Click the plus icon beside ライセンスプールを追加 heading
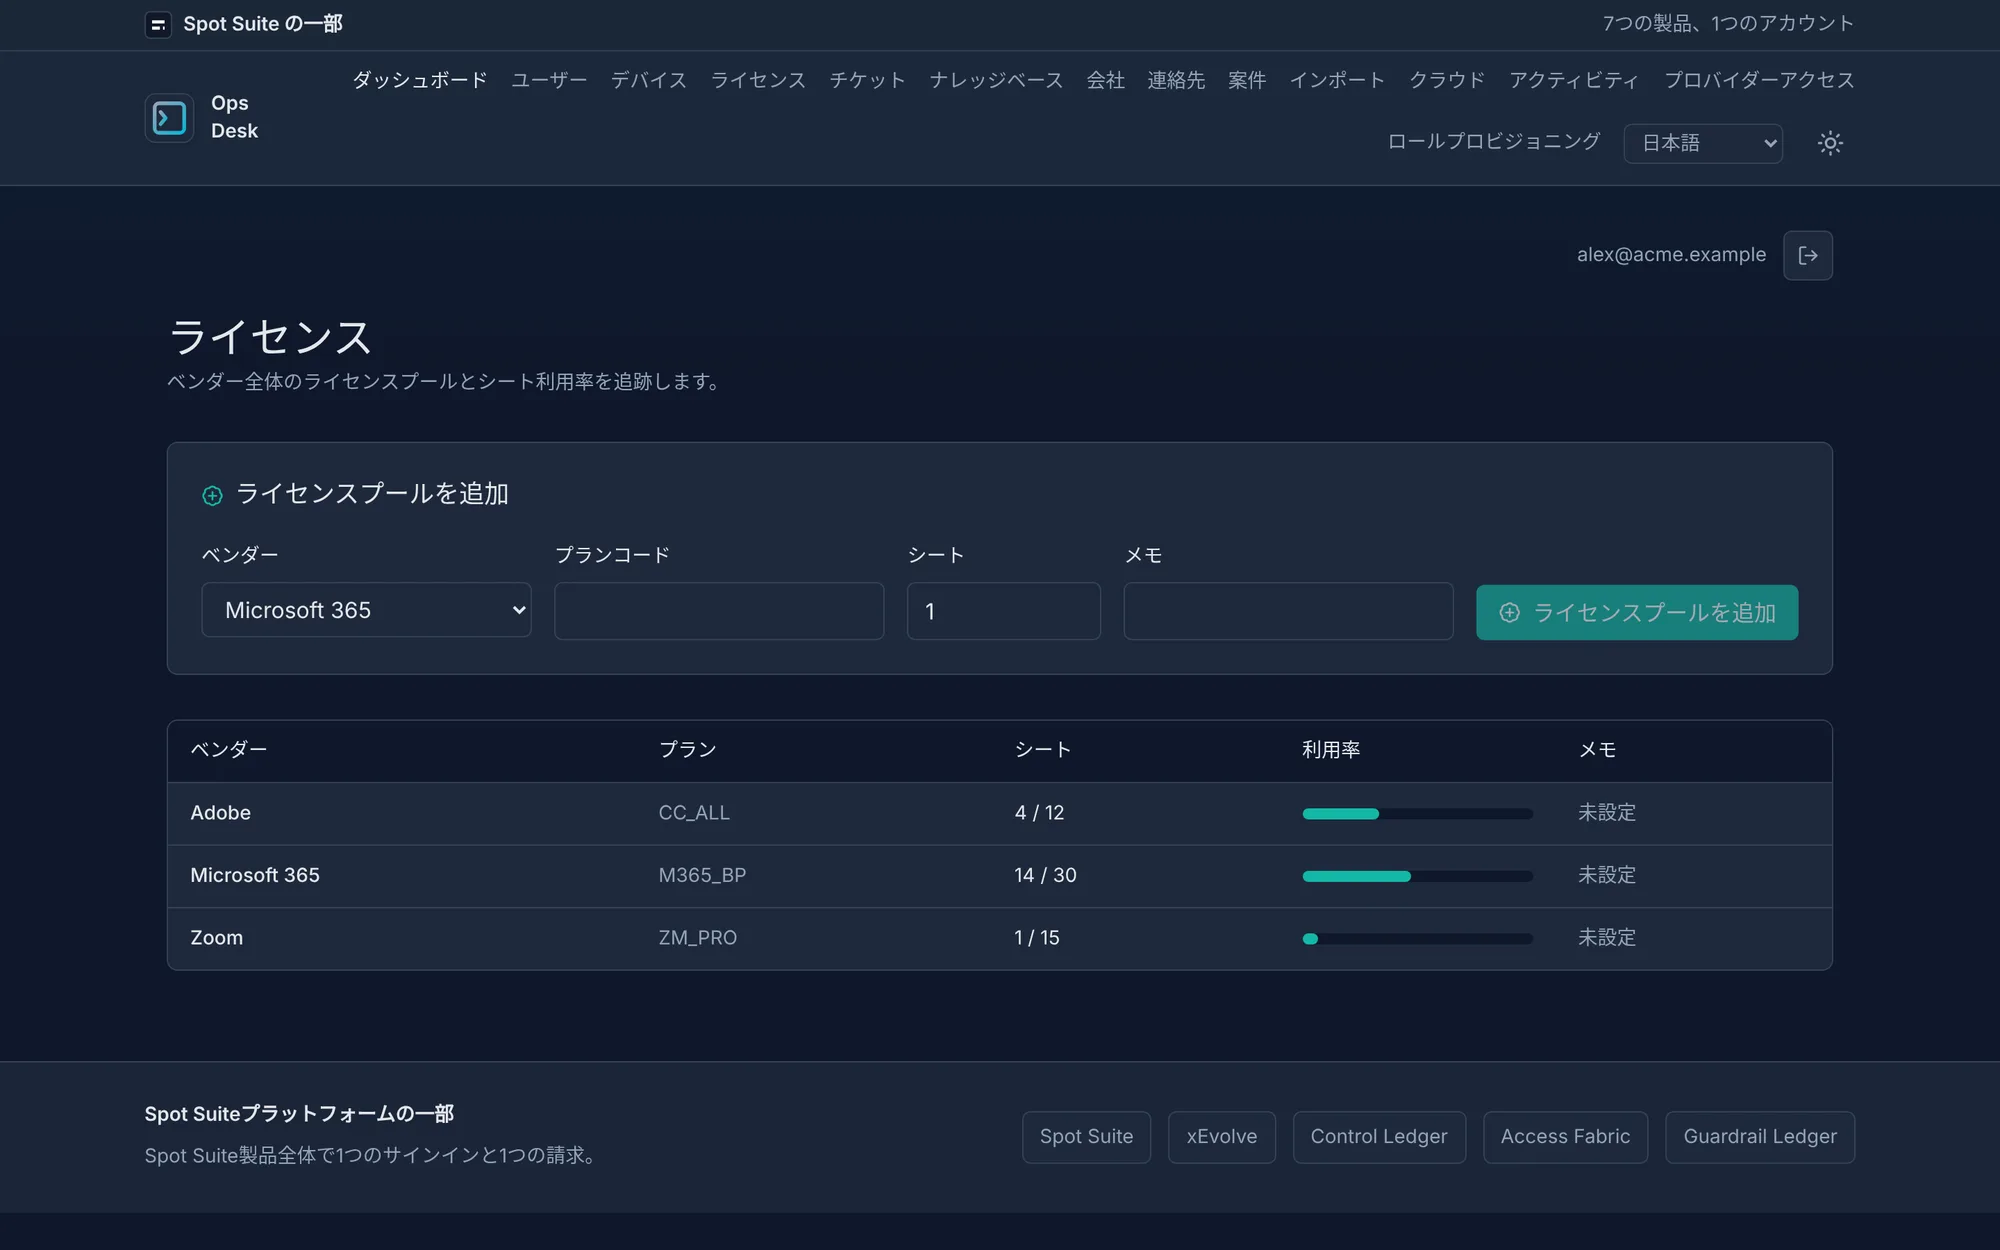Viewport: 2000px width, 1250px height. tap(212, 495)
